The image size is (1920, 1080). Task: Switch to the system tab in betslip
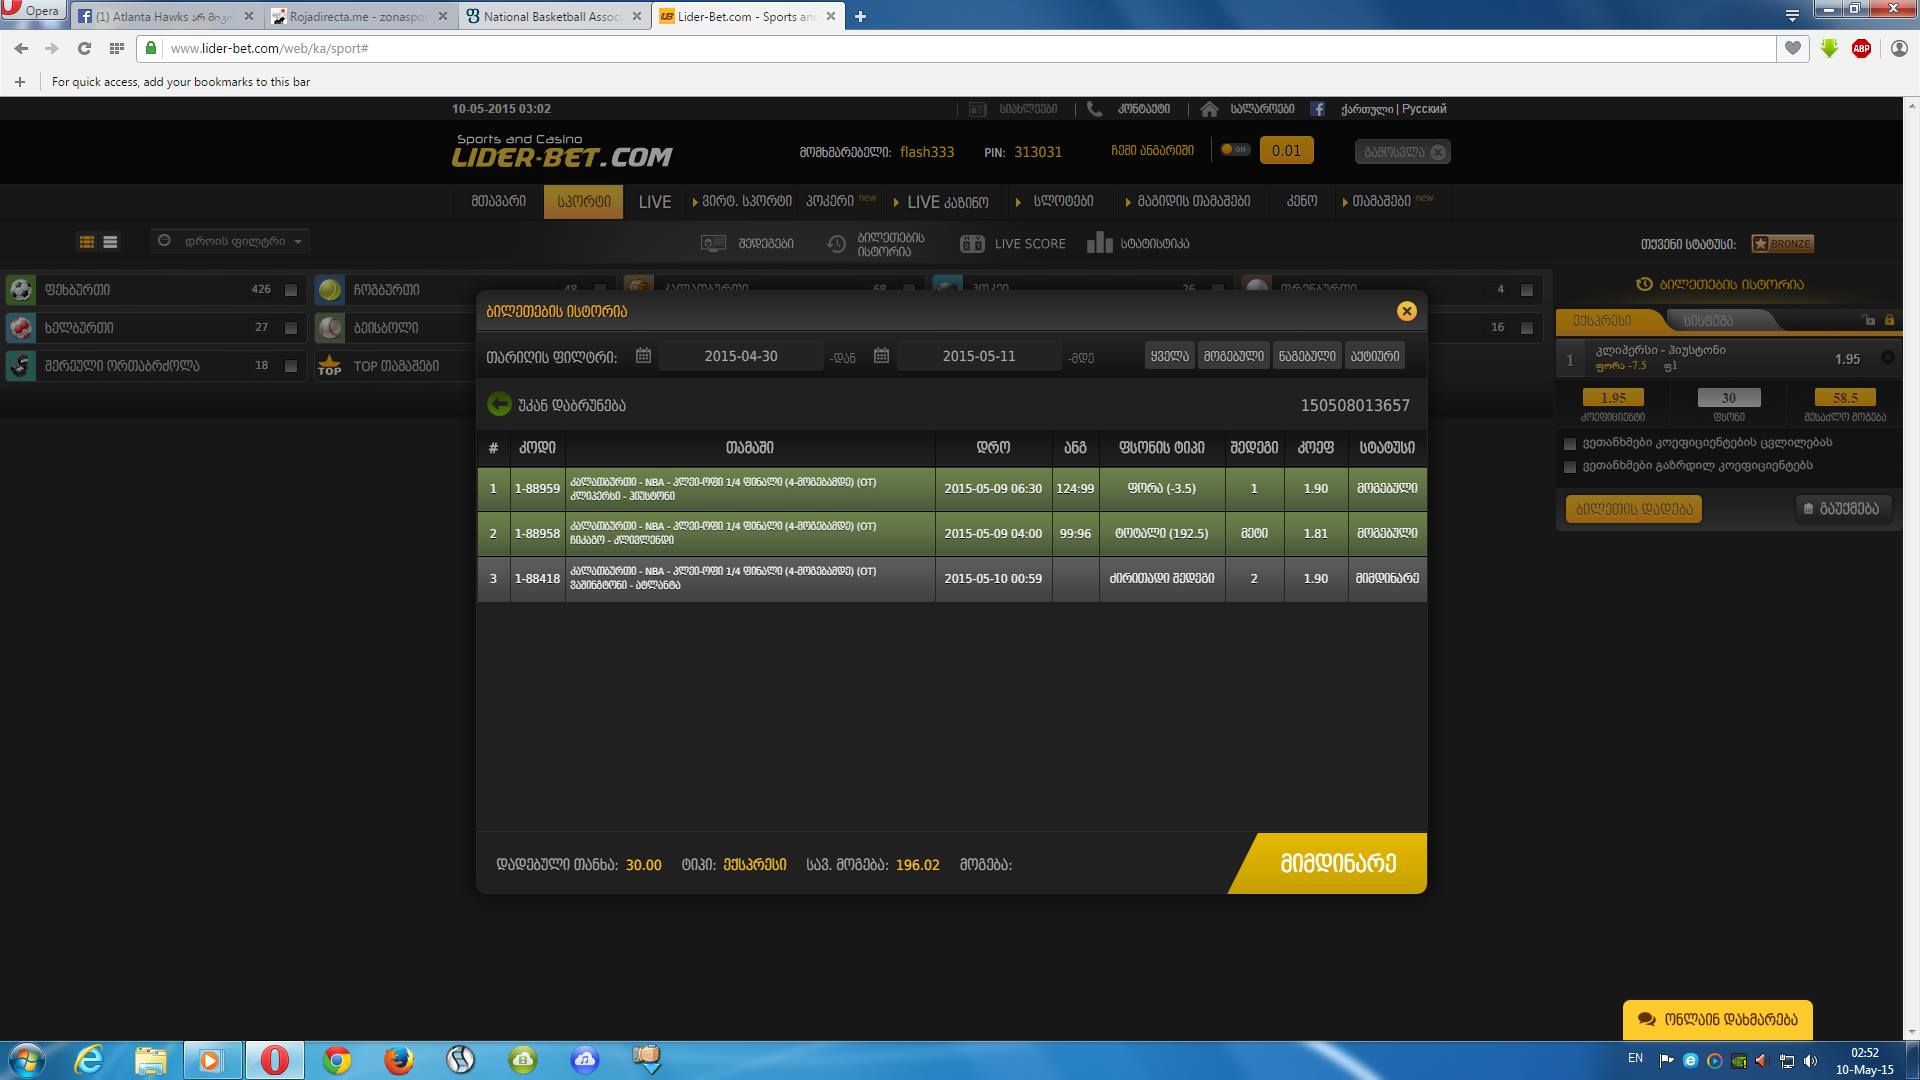(1708, 321)
